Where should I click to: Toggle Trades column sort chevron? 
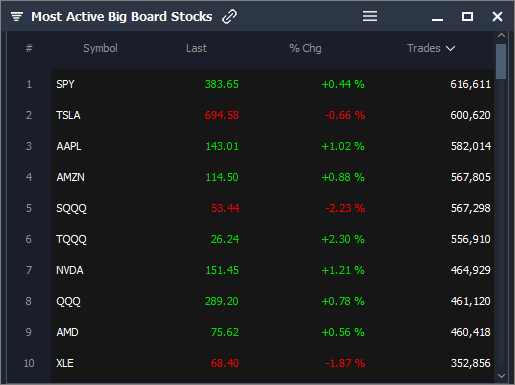click(450, 49)
